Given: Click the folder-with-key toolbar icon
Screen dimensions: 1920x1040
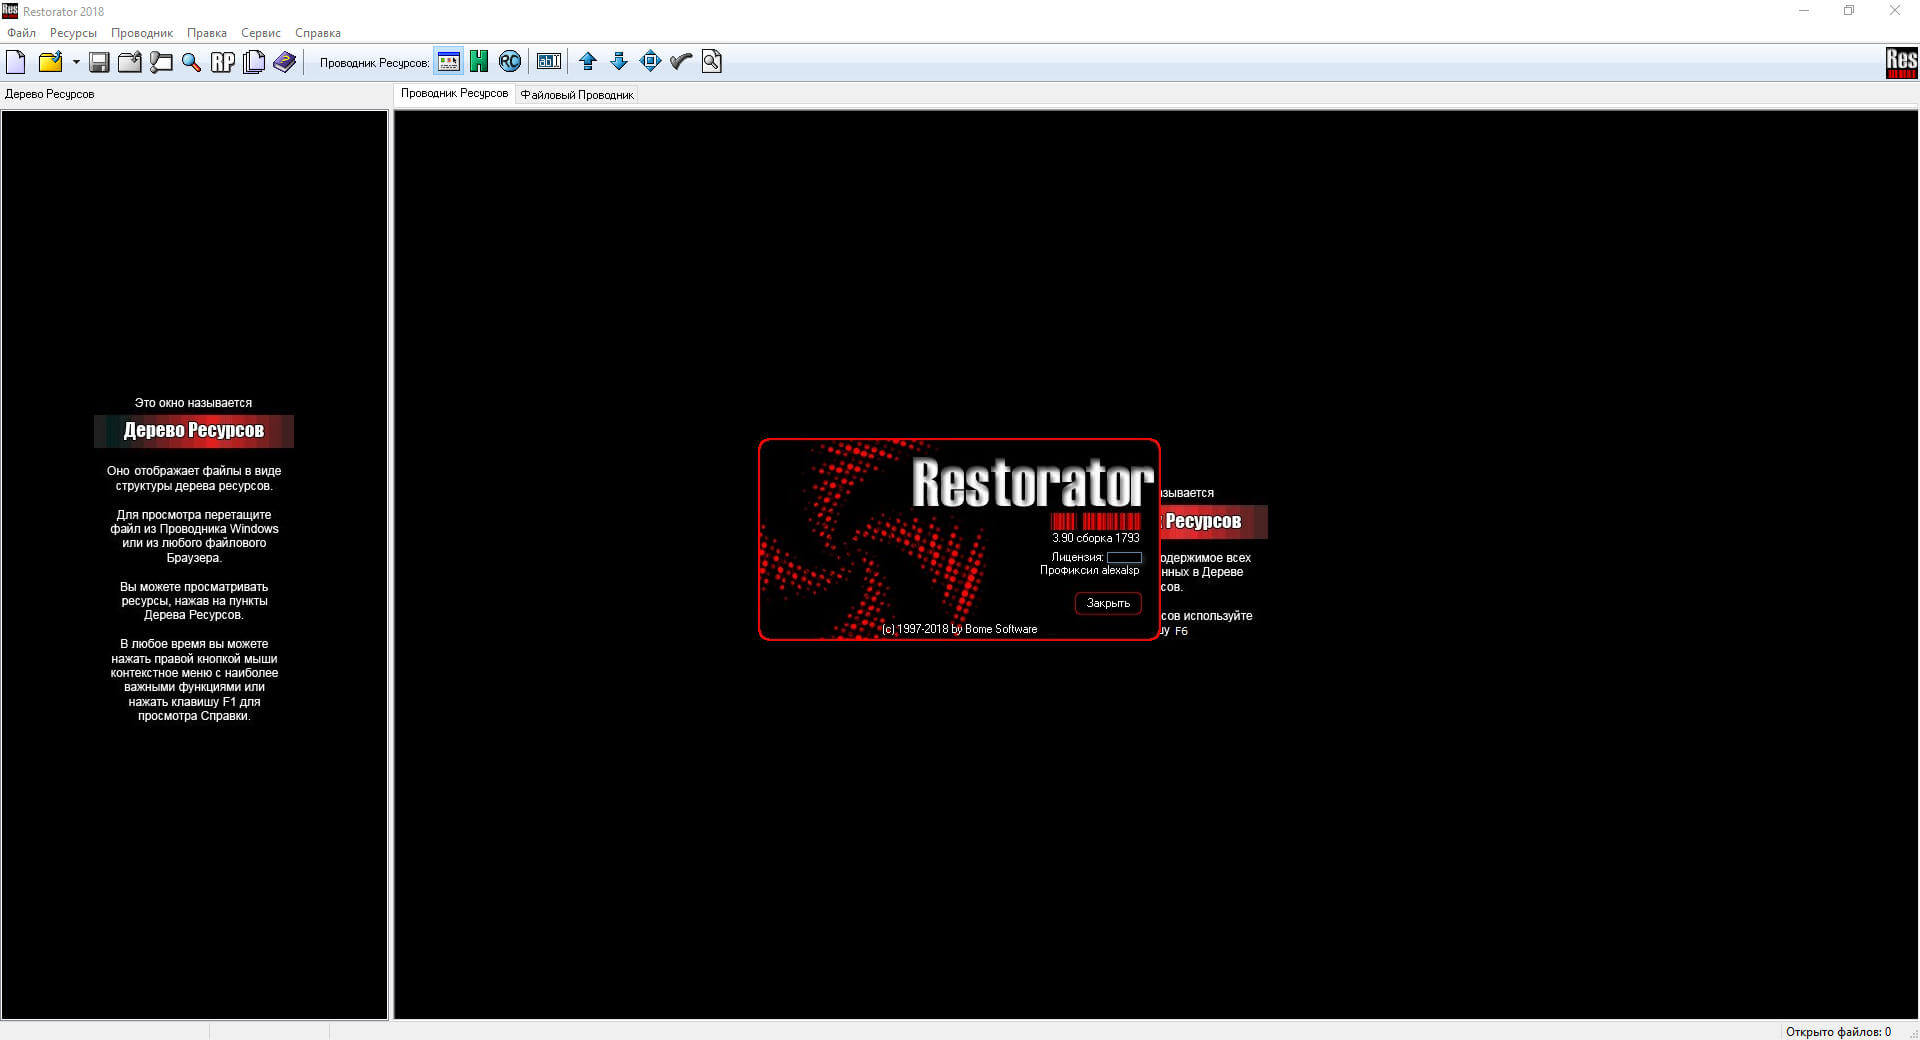Looking at the screenshot, I should point(161,62).
